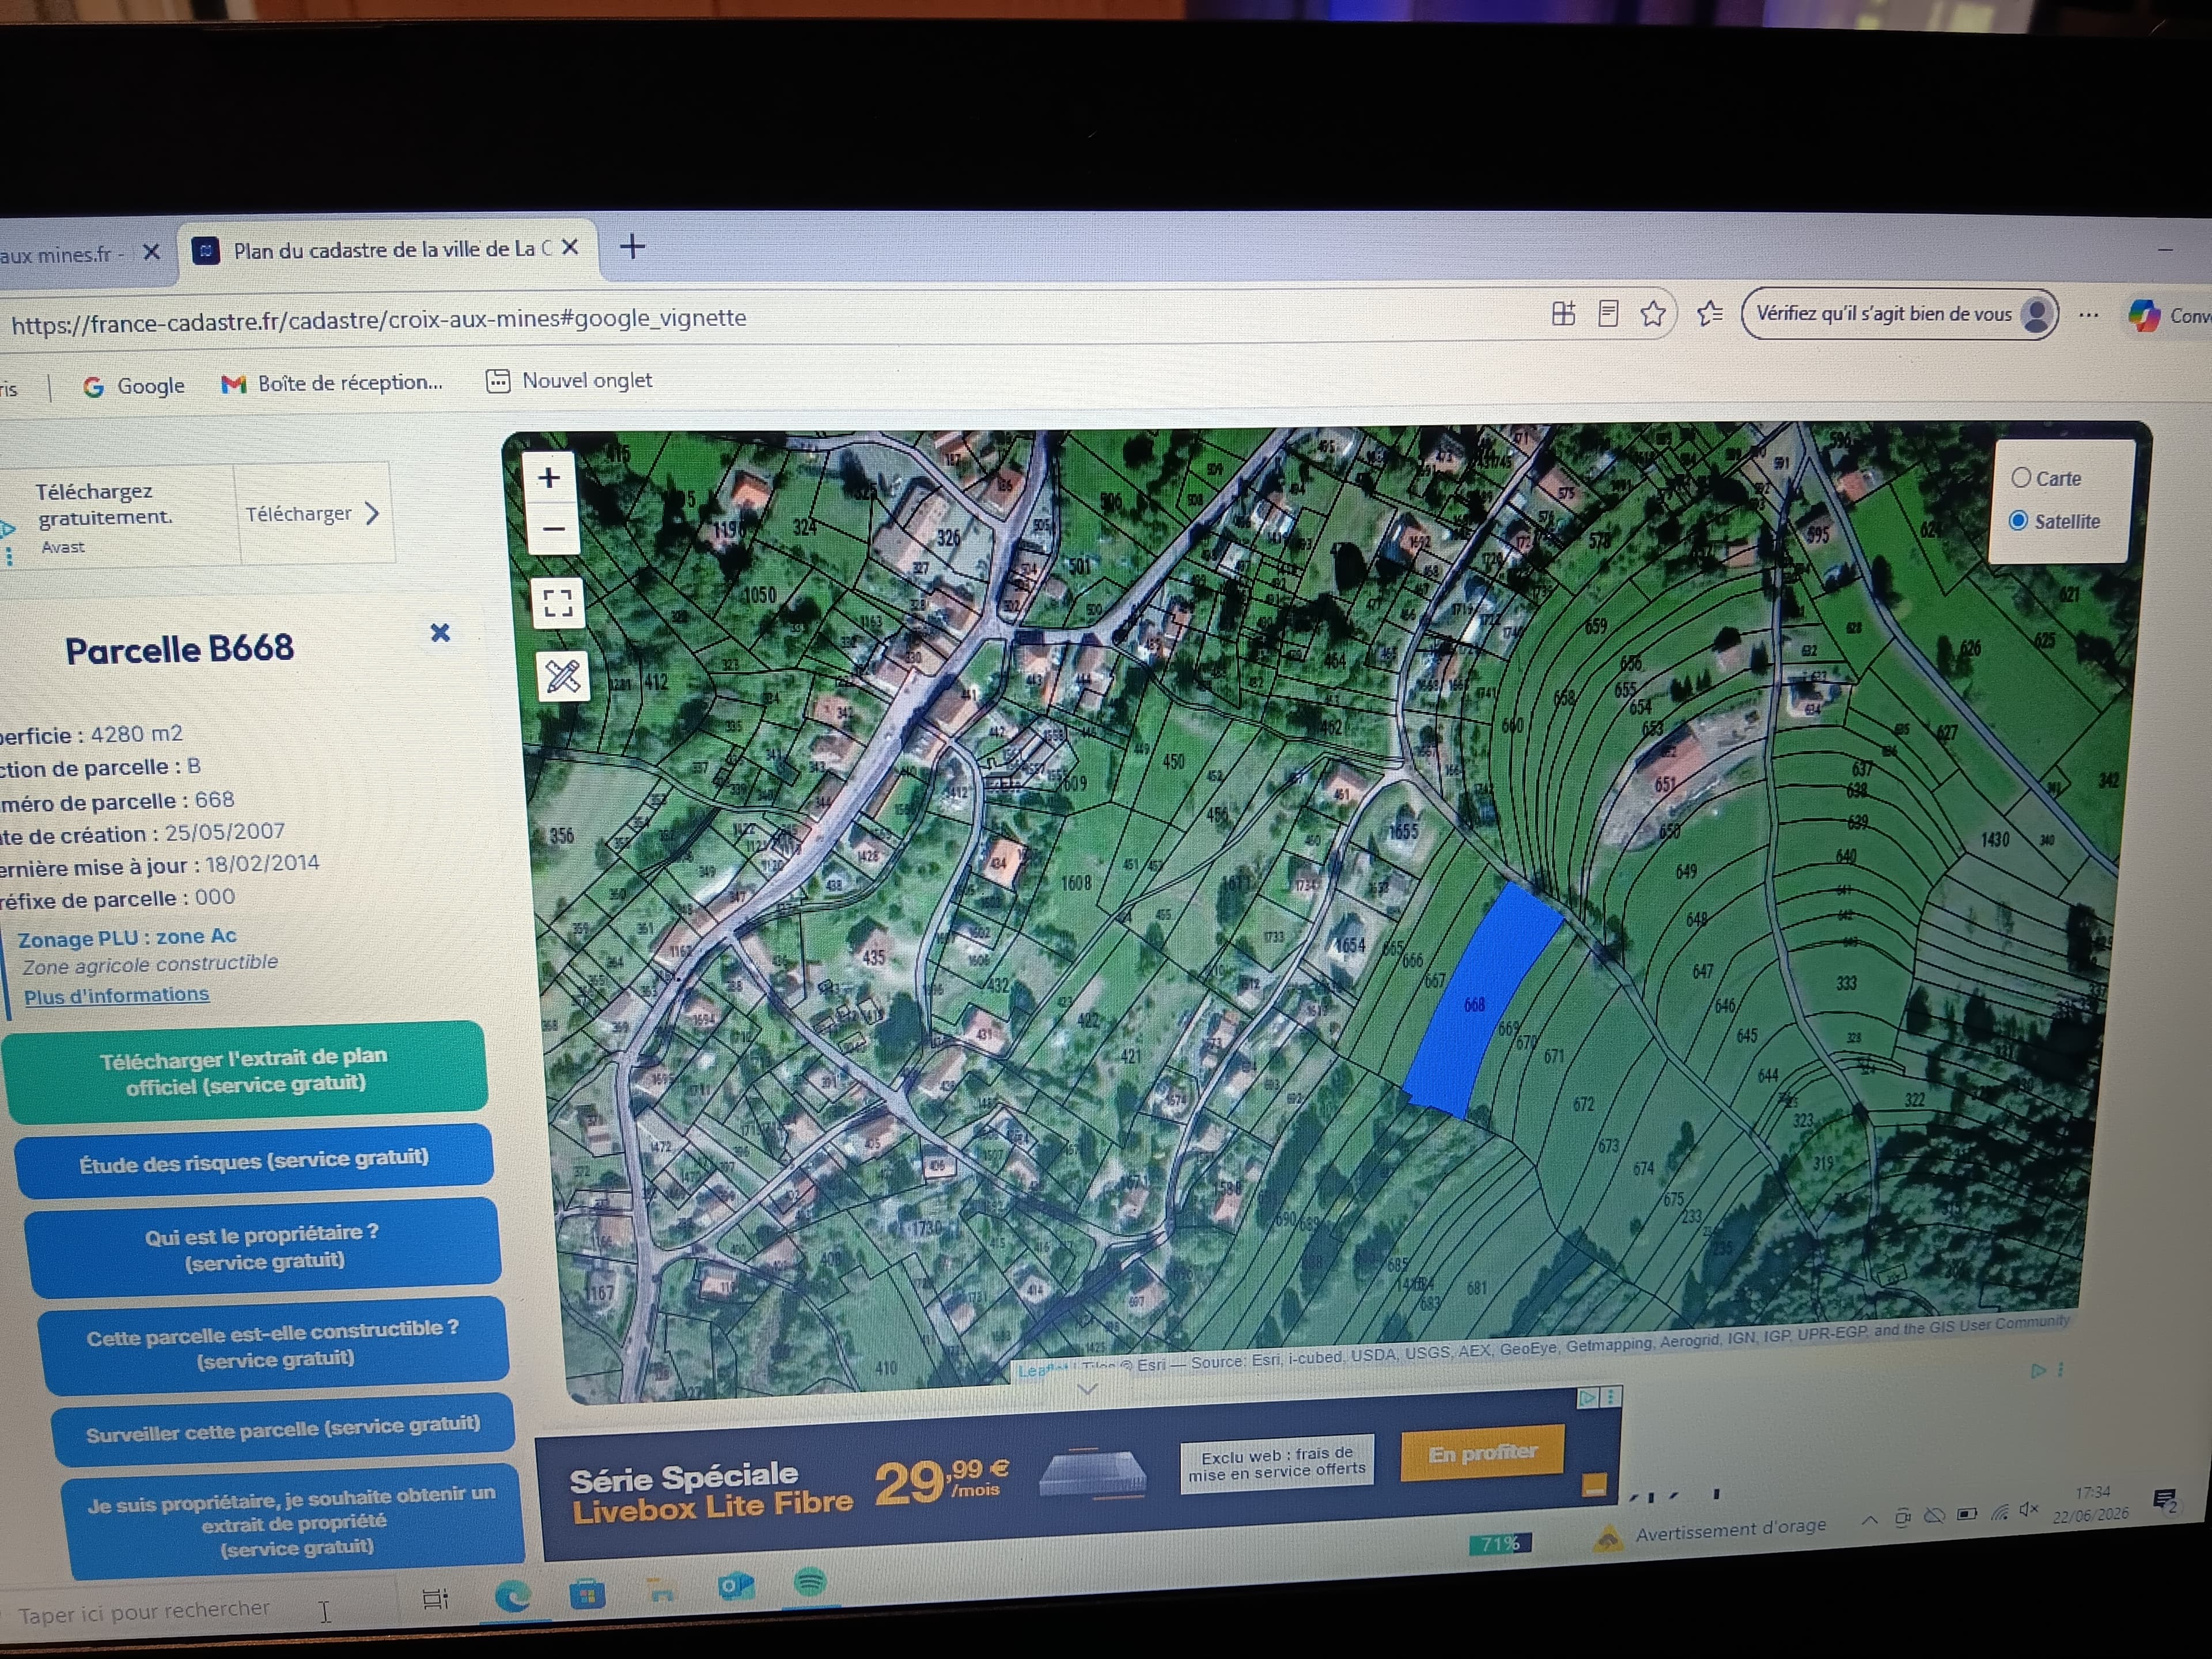Viewport: 2212px width, 1659px height.
Task: Expand the hidden system tray icons chevron
Action: point(1868,1520)
